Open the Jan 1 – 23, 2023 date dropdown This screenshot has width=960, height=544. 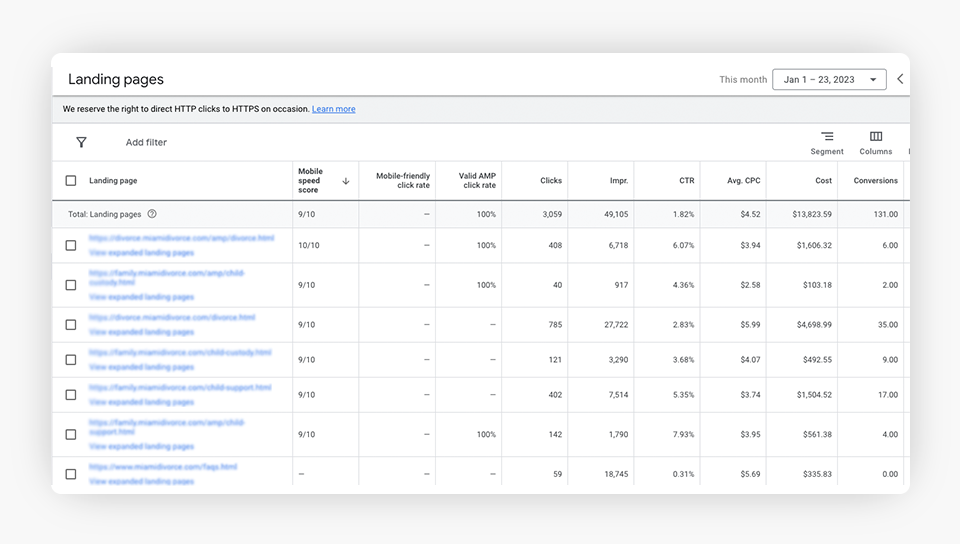pos(819,80)
